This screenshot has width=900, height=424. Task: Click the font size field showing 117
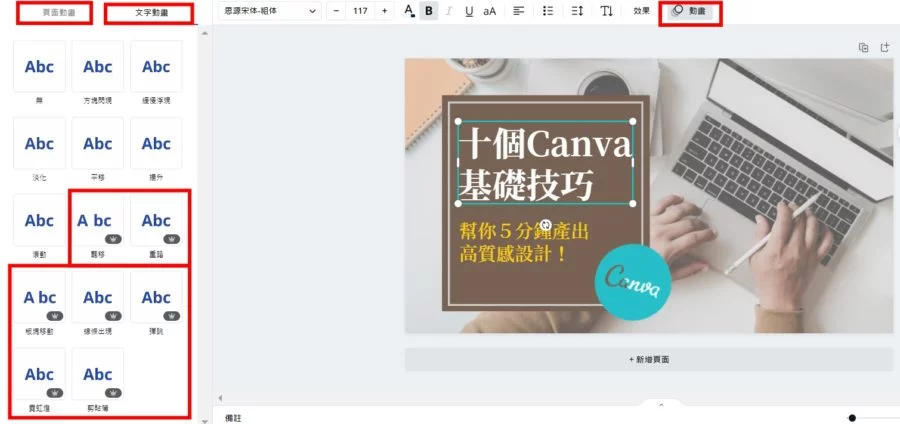360,11
